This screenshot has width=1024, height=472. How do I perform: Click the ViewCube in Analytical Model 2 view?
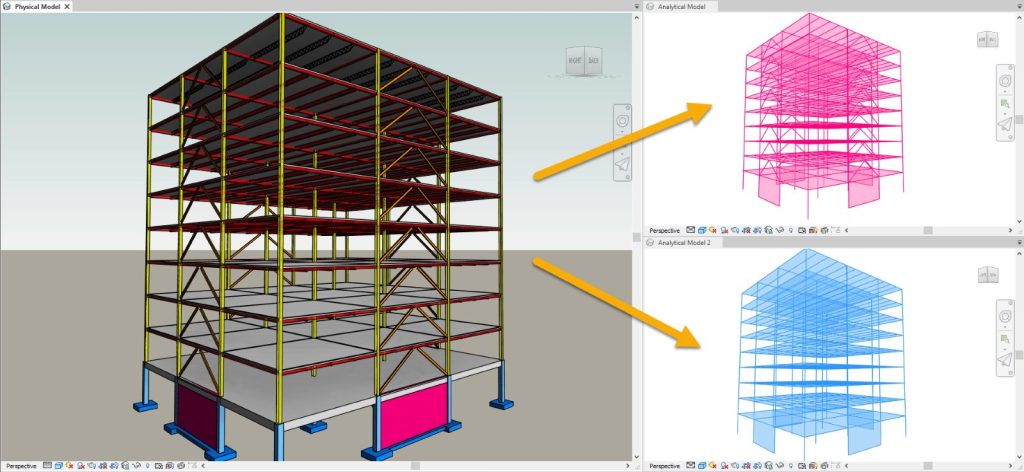987,275
